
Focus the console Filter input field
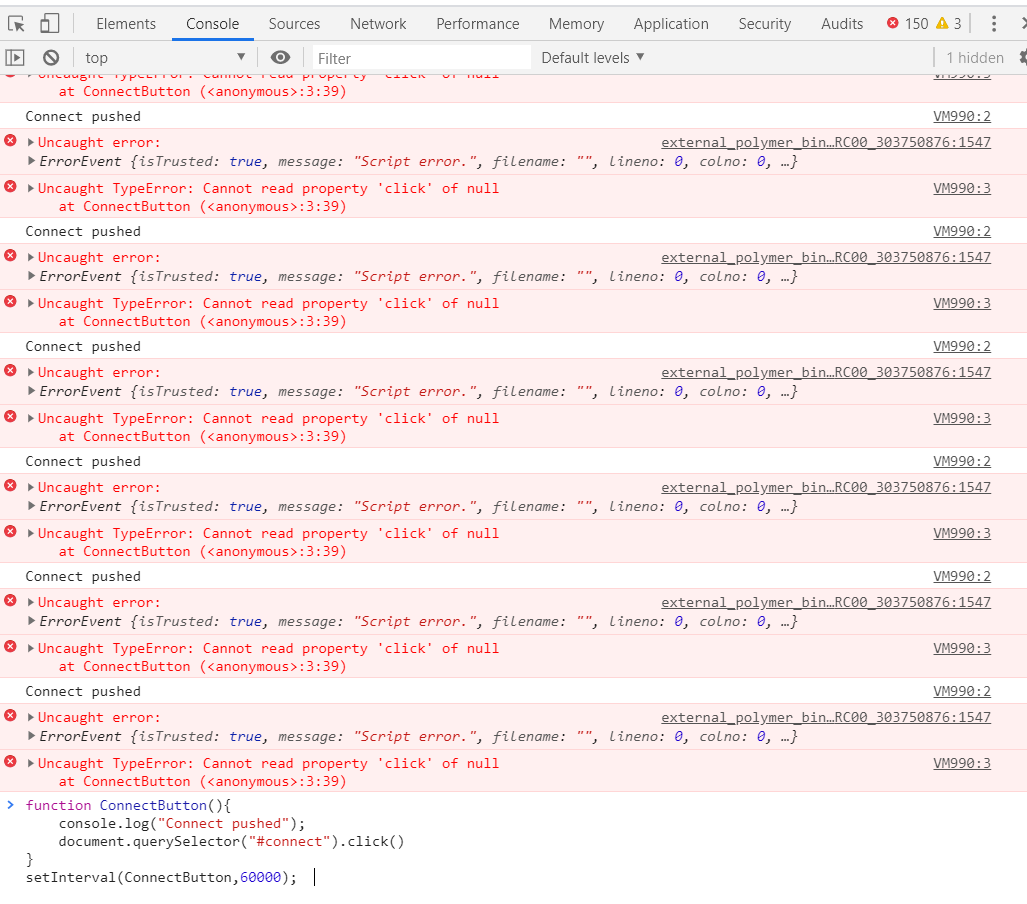[421, 58]
